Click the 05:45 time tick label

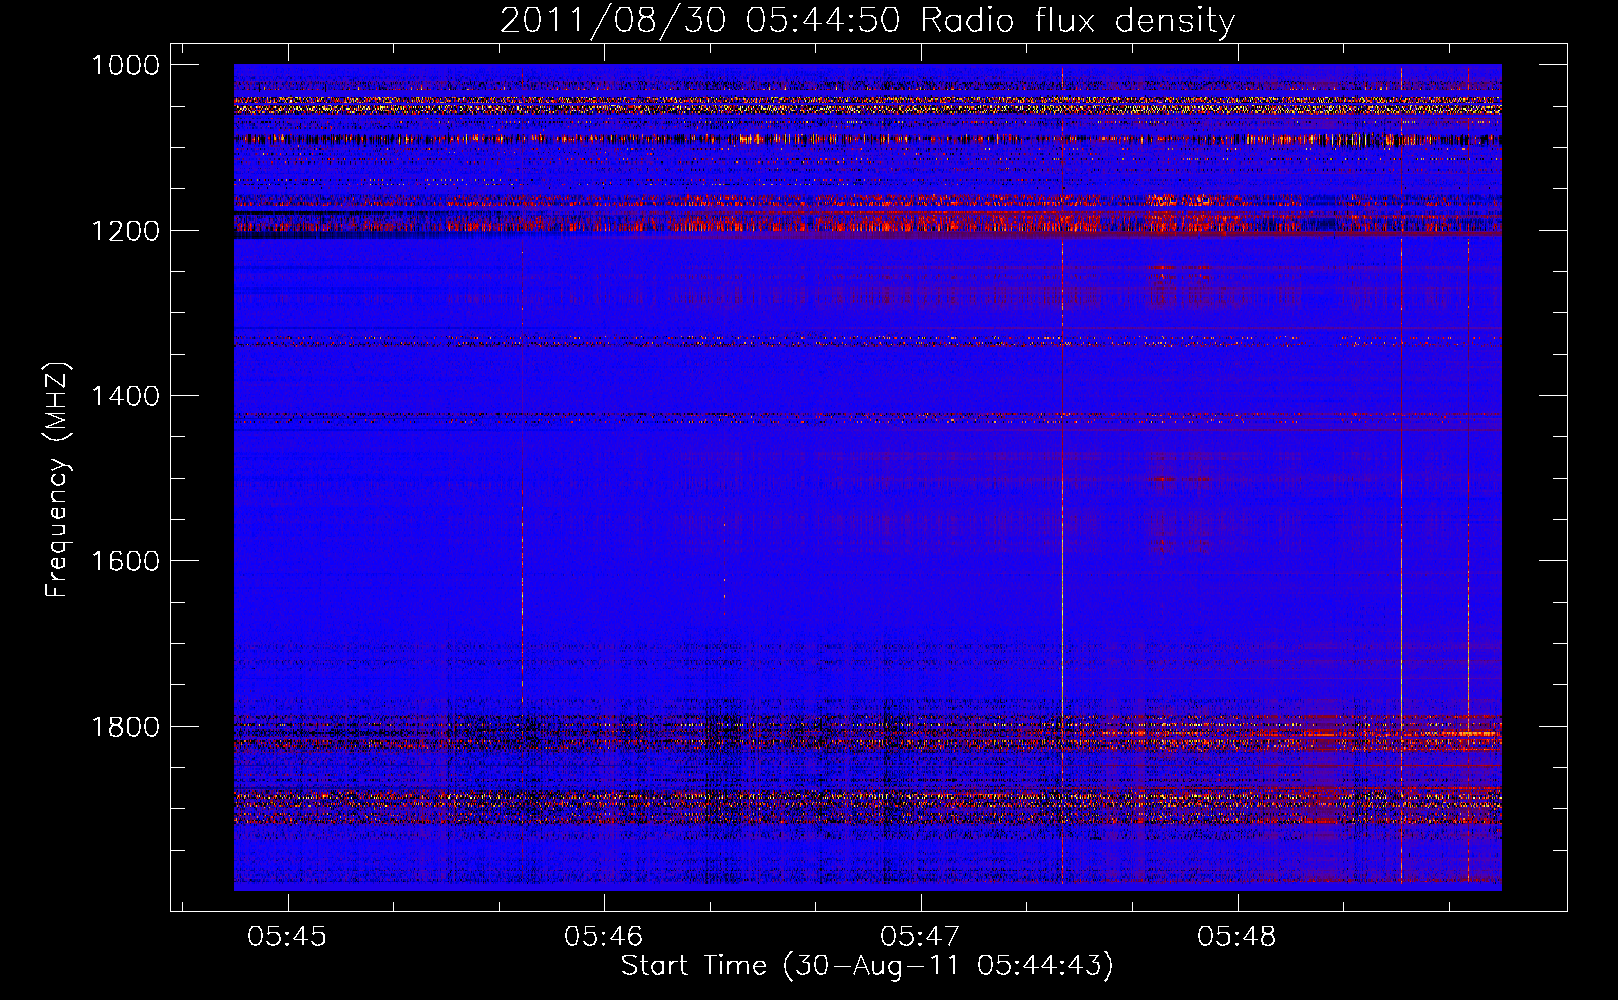[287, 936]
